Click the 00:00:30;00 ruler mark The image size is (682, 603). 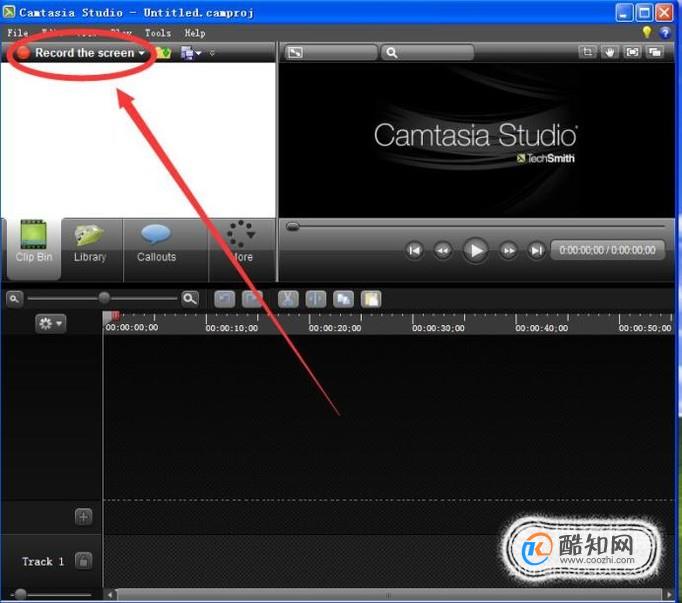click(x=438, y=328)
